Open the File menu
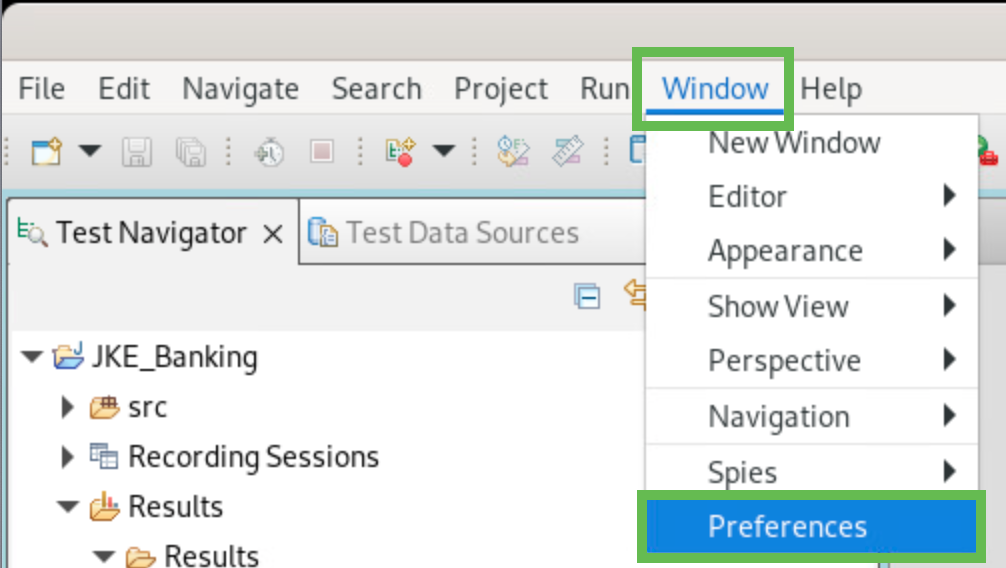The height and width of the screenshot is (568, 1006). [42, 89]
